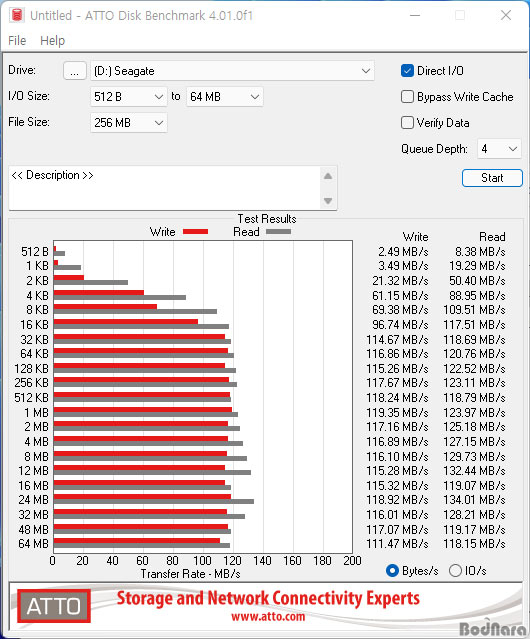Close the ATTO Disk Benchmark window

tap(506, 15)
